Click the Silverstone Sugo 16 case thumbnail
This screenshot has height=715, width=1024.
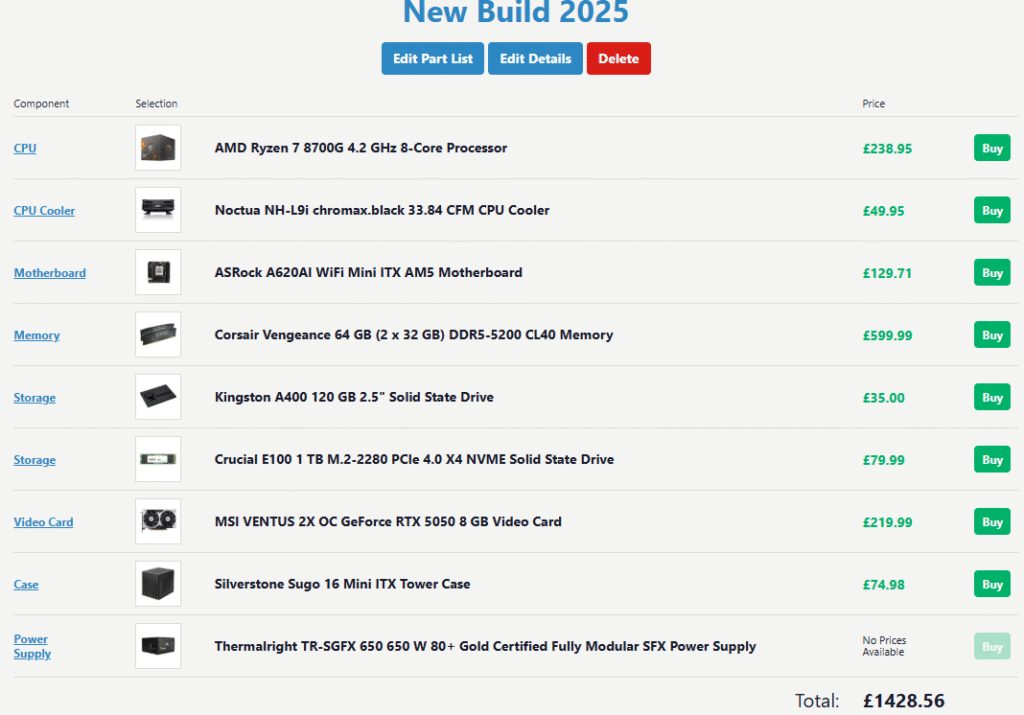click(158, 584)
